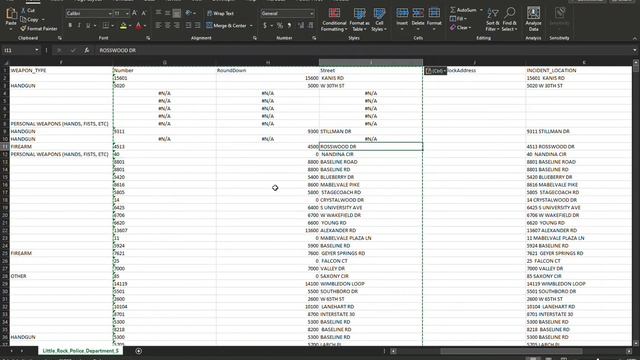Click the Merge & Center button
Viewport: 640px width, 360px height.
(226, 26)
